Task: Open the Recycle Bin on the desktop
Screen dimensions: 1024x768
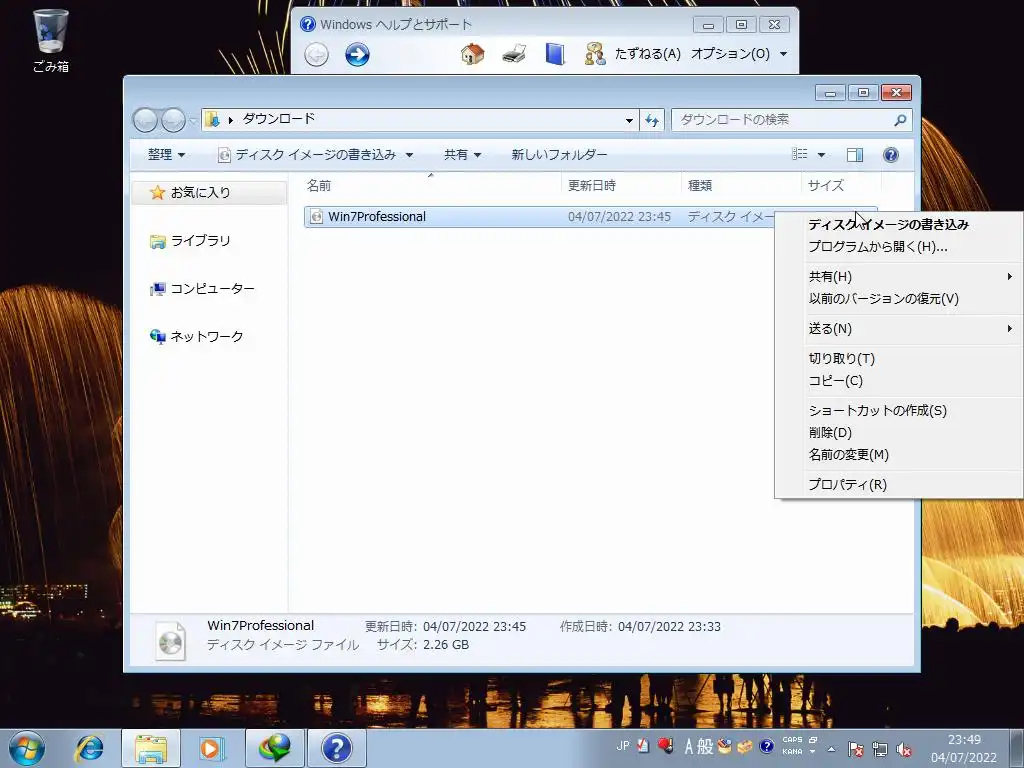Action: [x=50, y=40]
